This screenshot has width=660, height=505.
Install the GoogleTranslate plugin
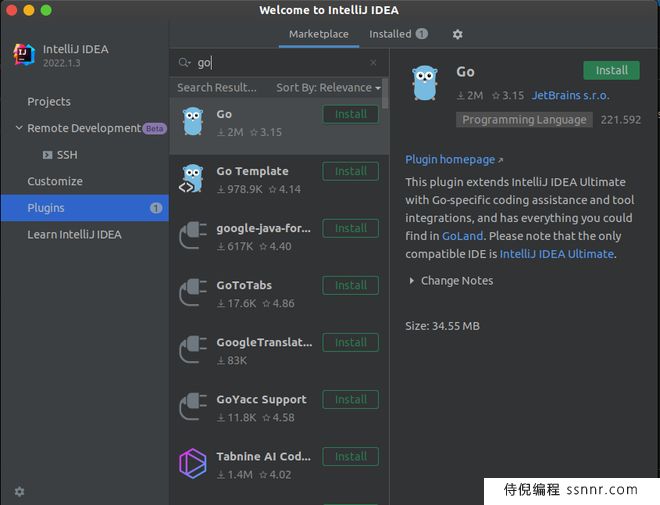click(351, 343)
